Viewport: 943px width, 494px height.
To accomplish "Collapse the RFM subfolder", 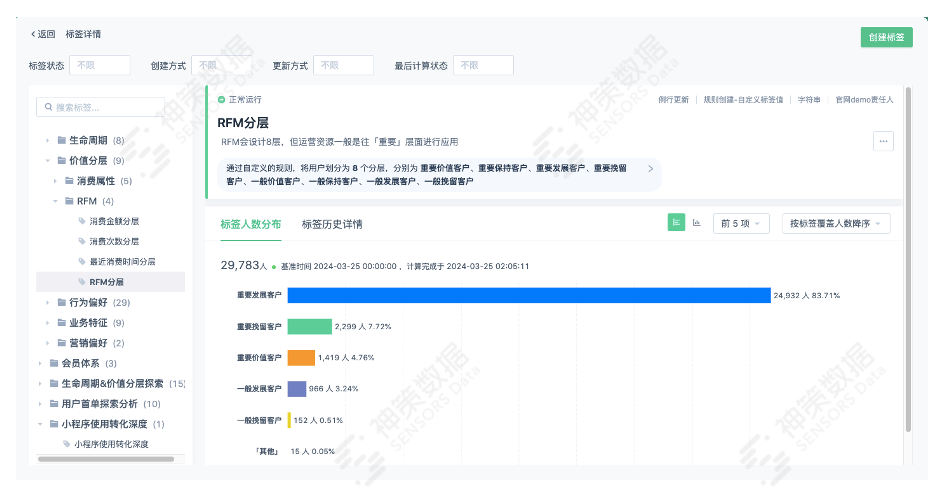I will [x=55, y=201].
